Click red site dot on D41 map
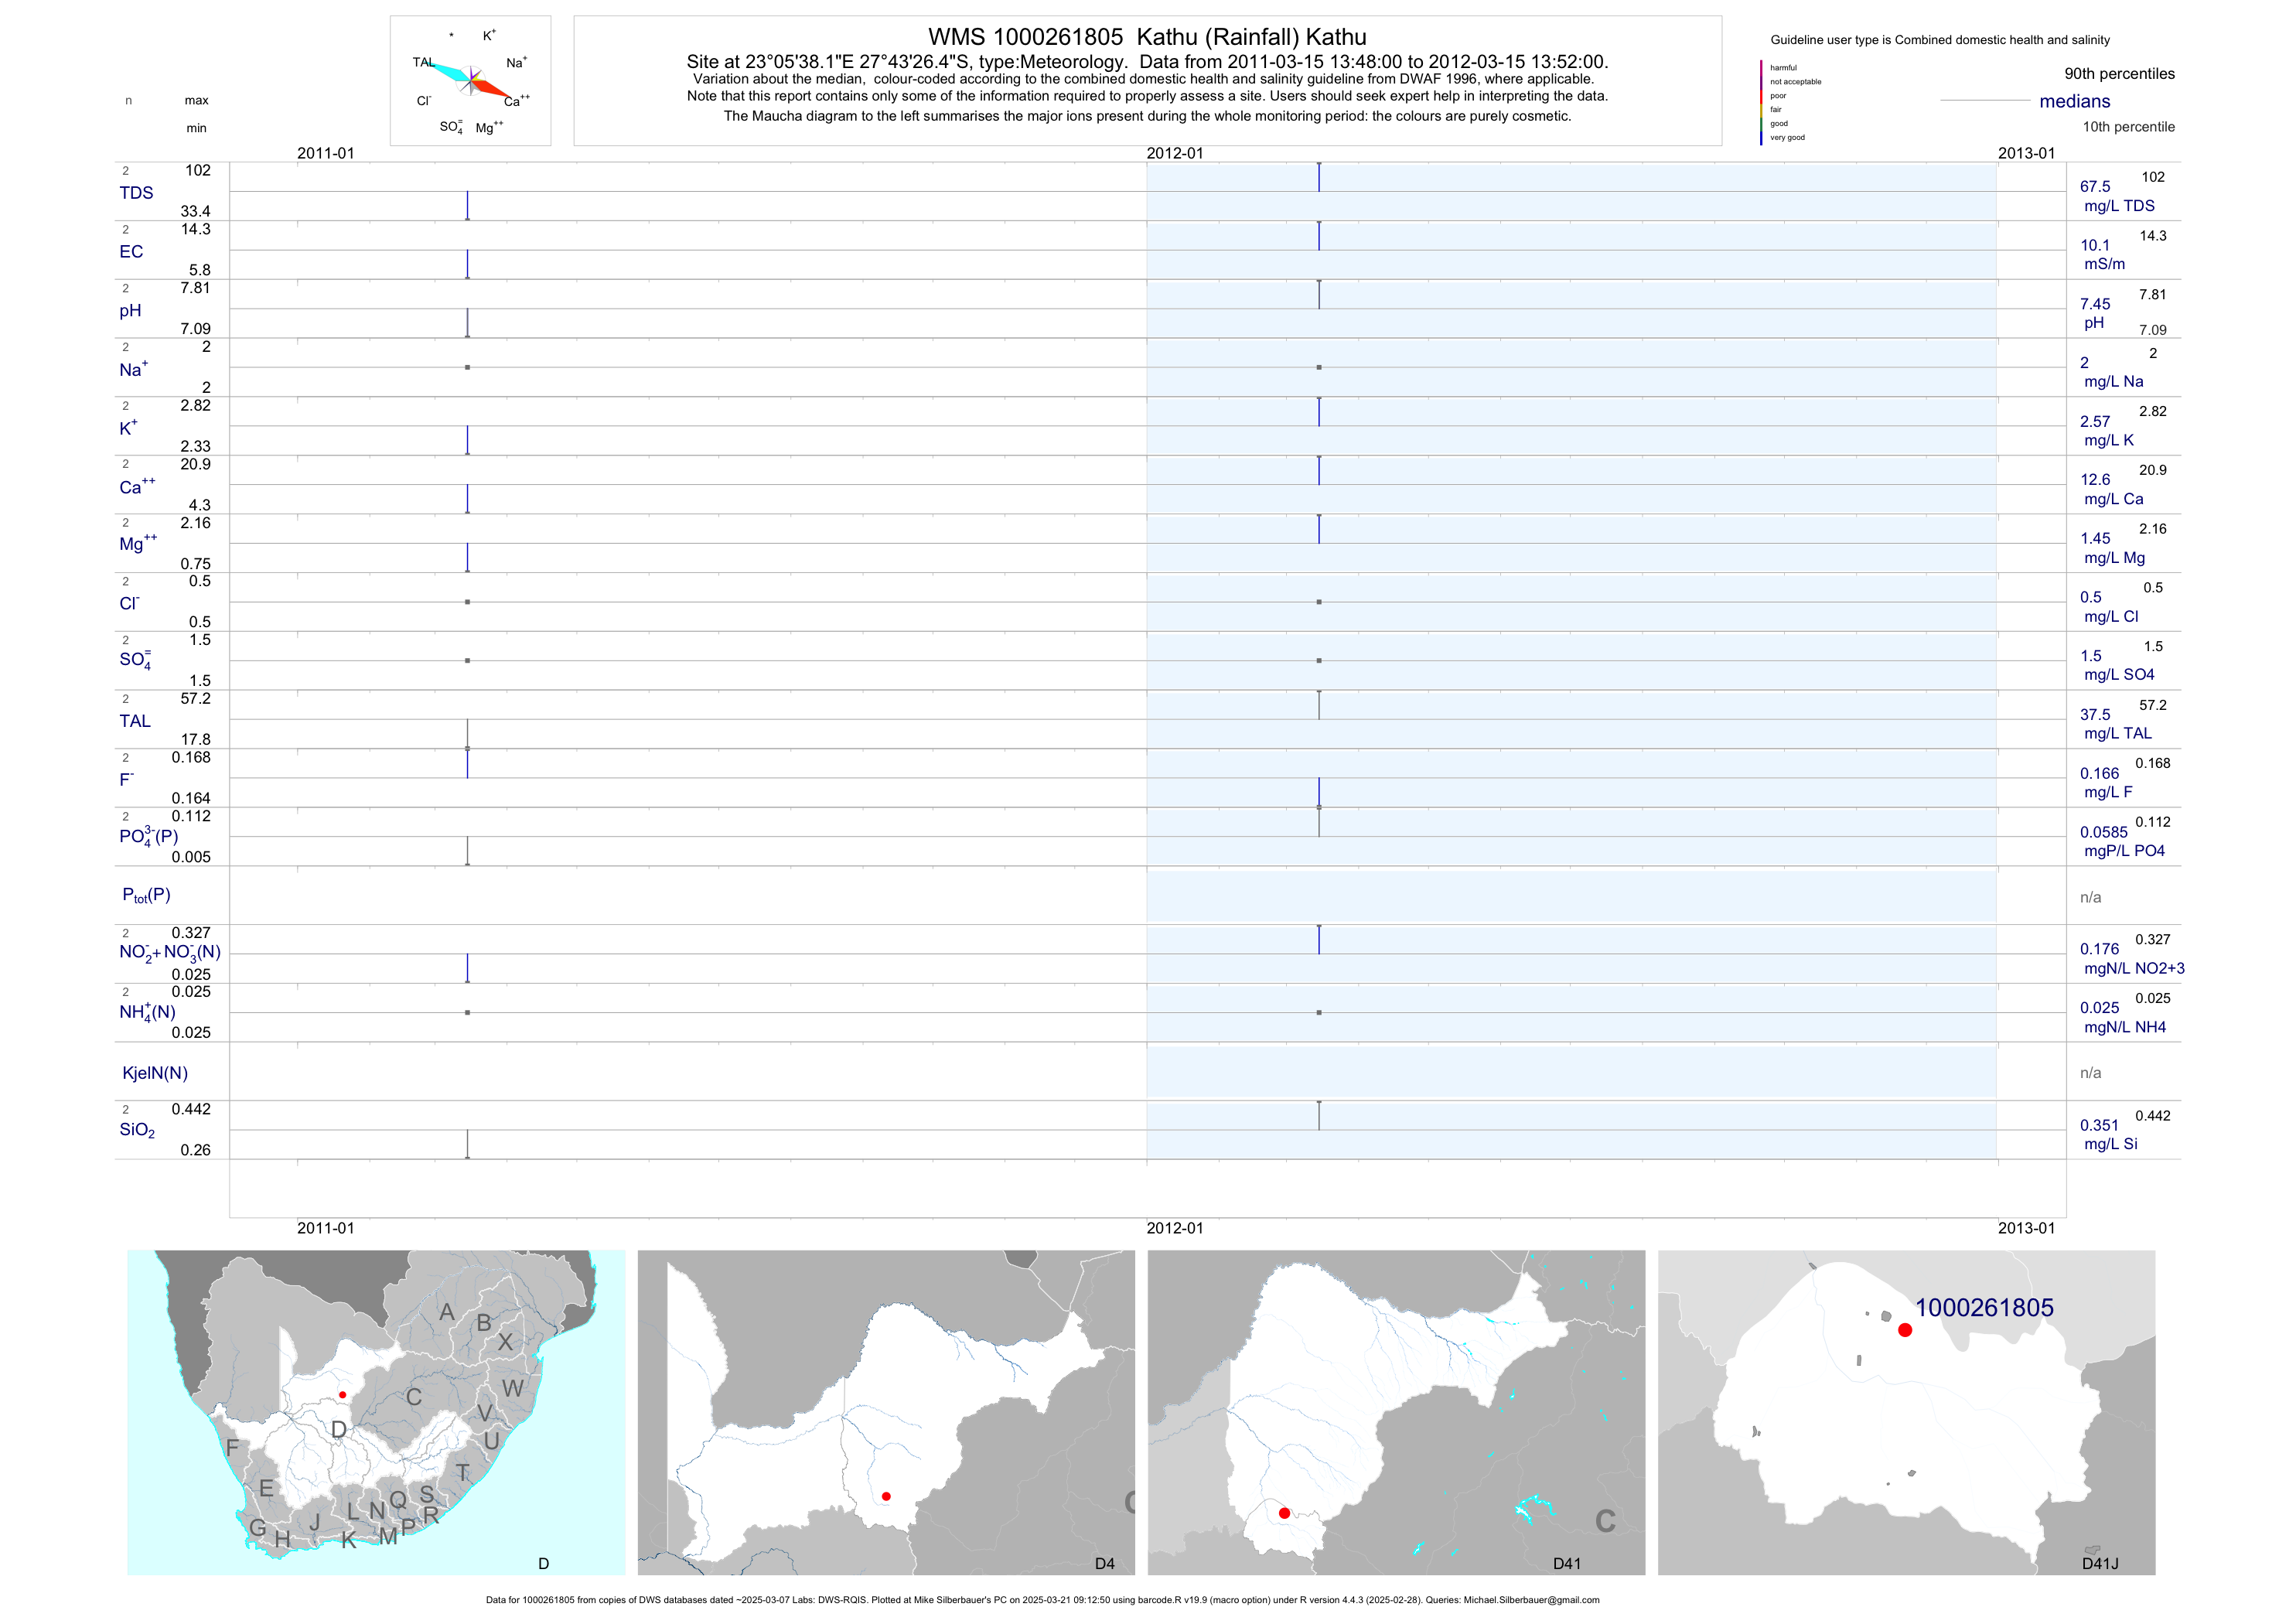 (1284, 1513)
